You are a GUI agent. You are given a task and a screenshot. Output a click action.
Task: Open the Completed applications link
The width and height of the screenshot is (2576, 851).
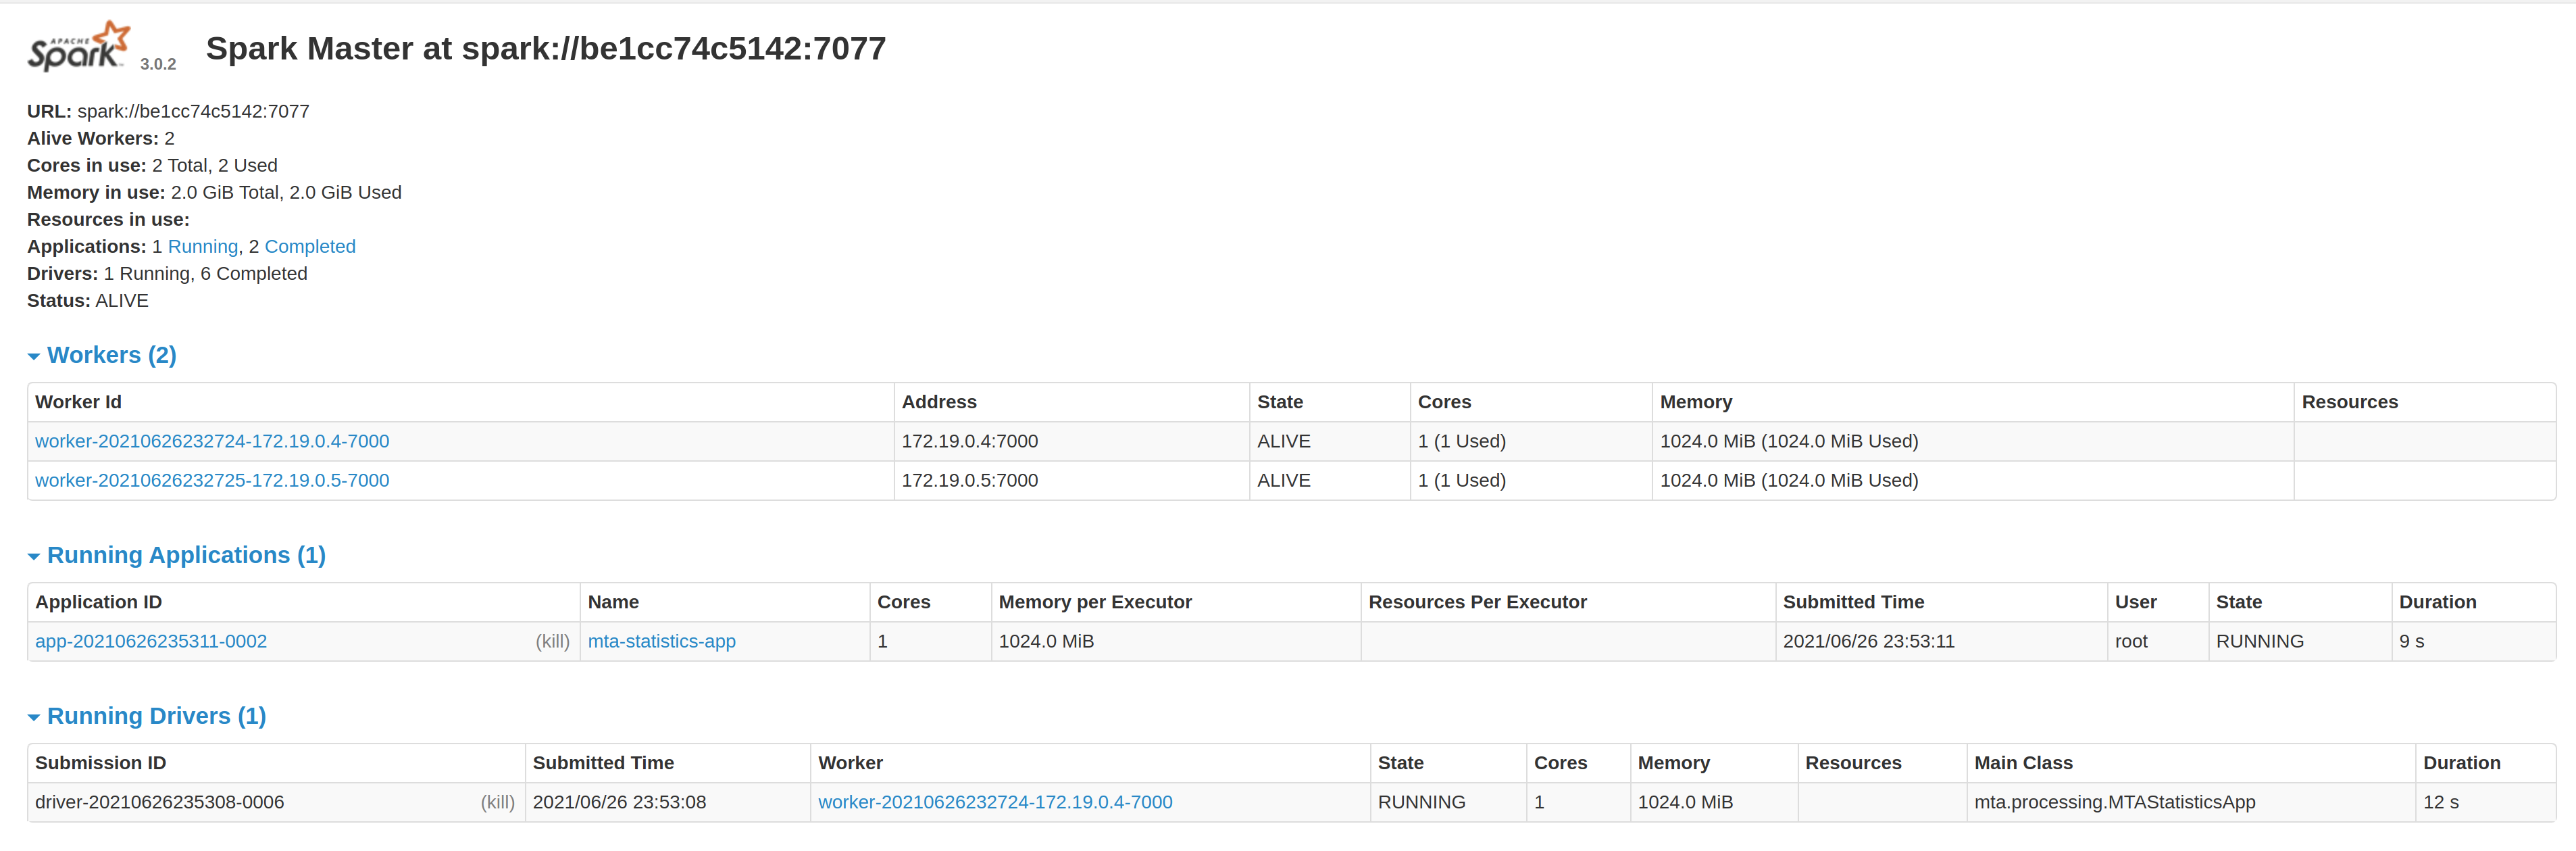click(x=309, y=247)
